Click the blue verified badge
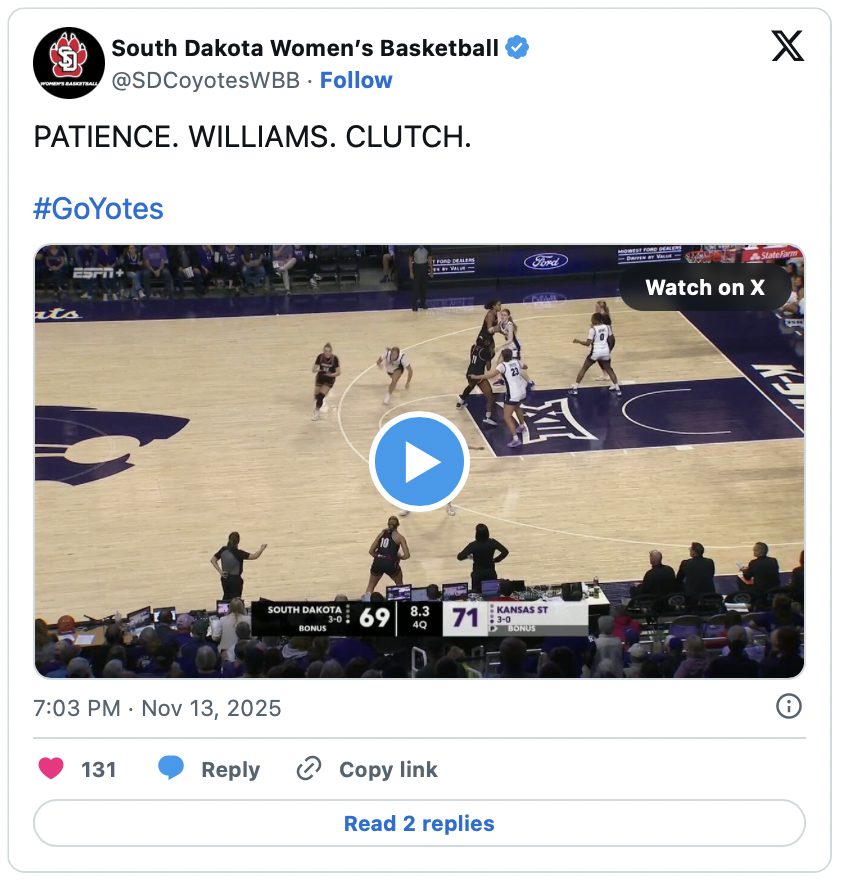The image size is (844, 886). click(517, 47)
